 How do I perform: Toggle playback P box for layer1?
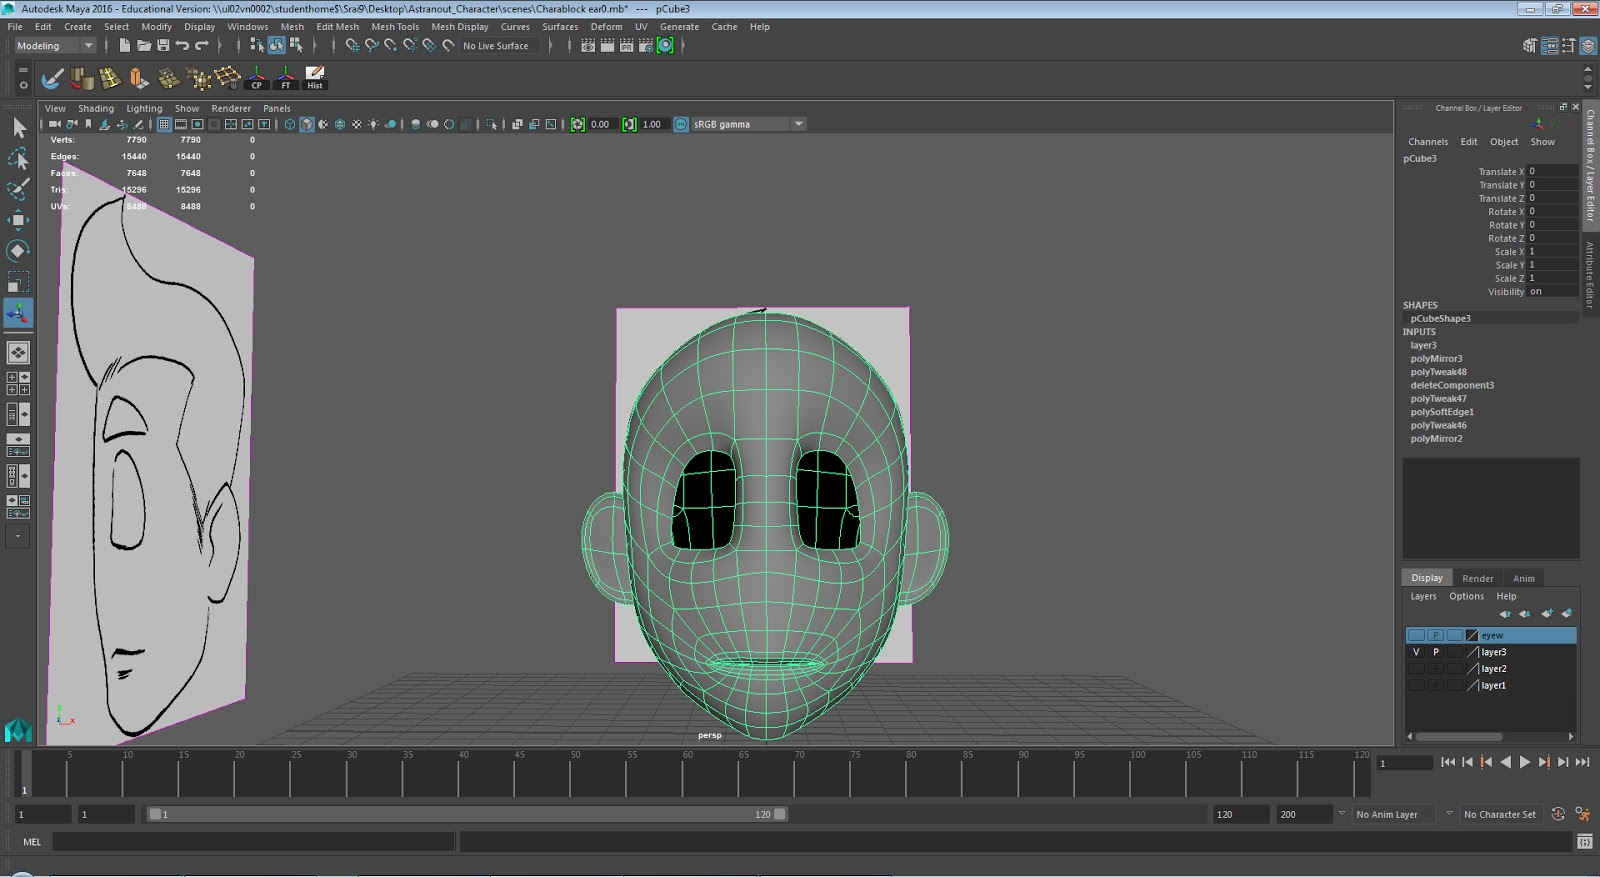(x=1435, y=686)
